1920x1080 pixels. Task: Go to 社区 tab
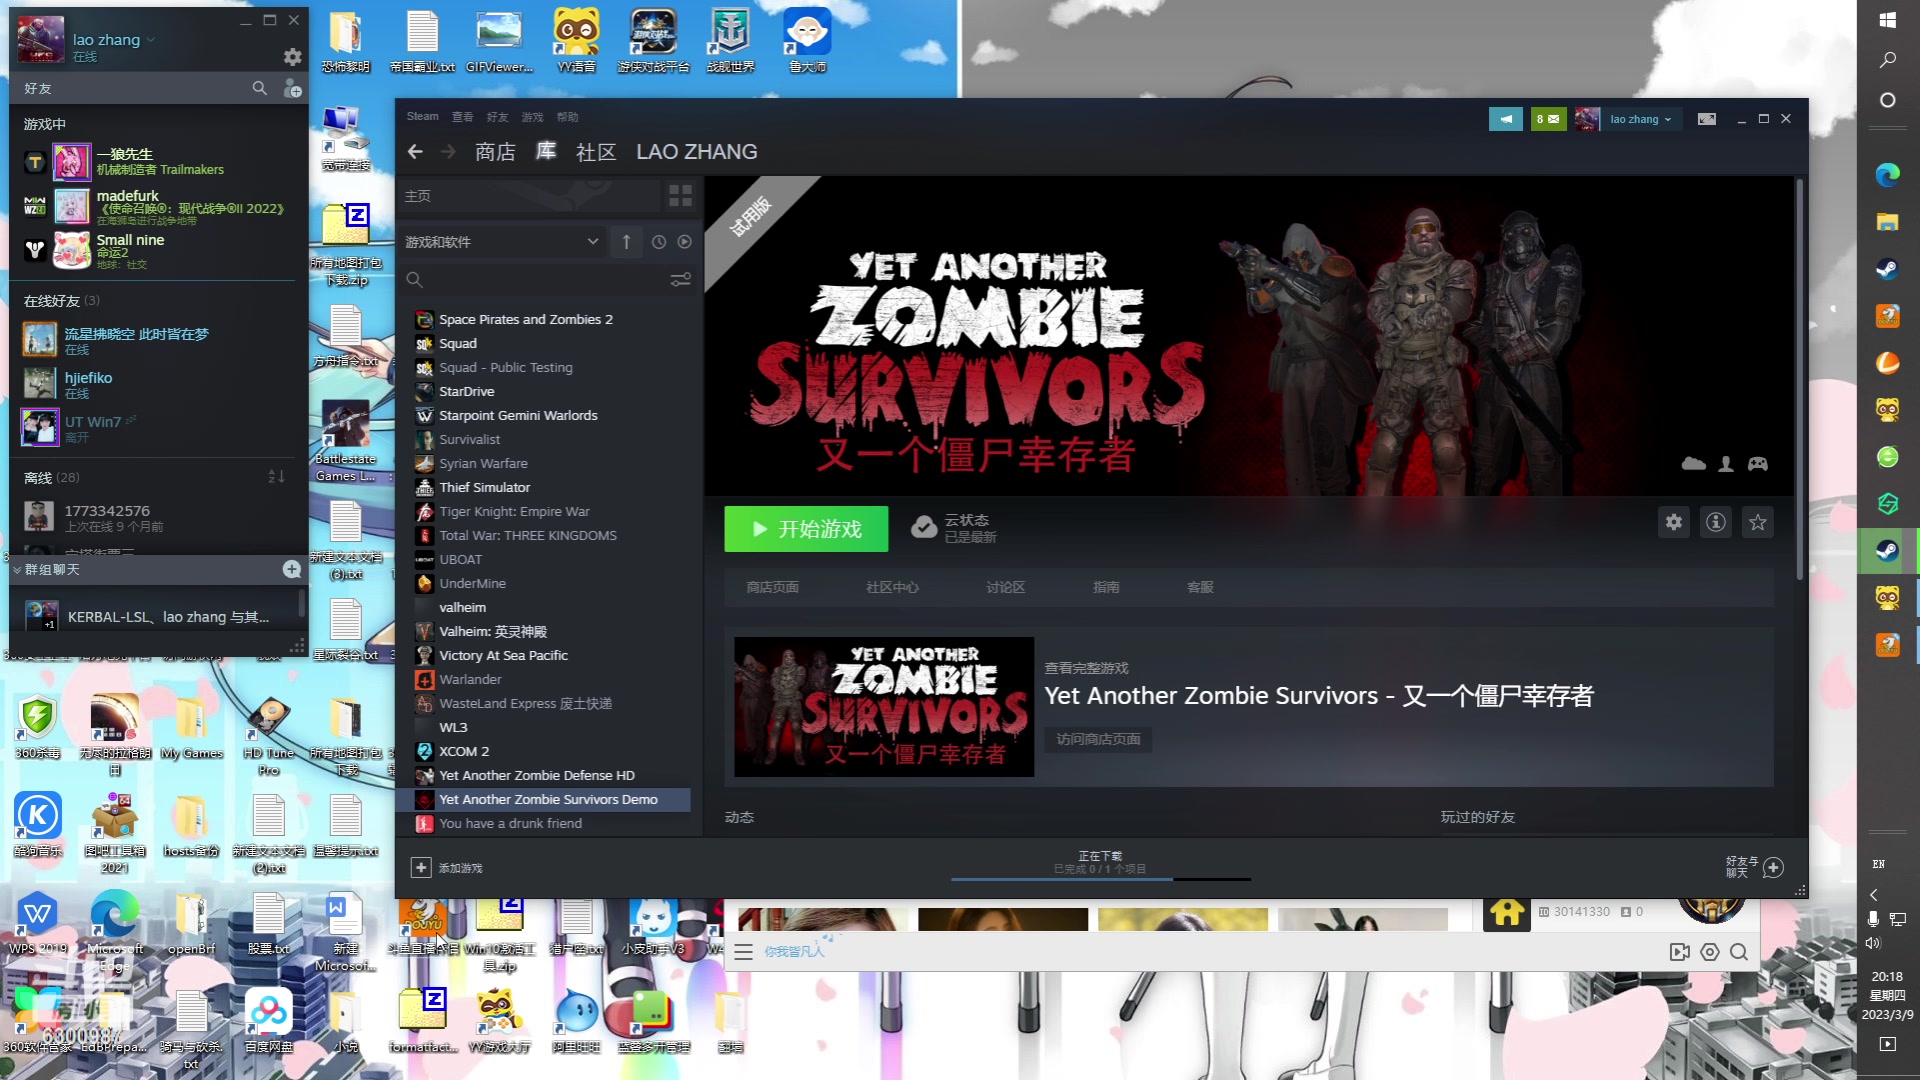(596, 152)
